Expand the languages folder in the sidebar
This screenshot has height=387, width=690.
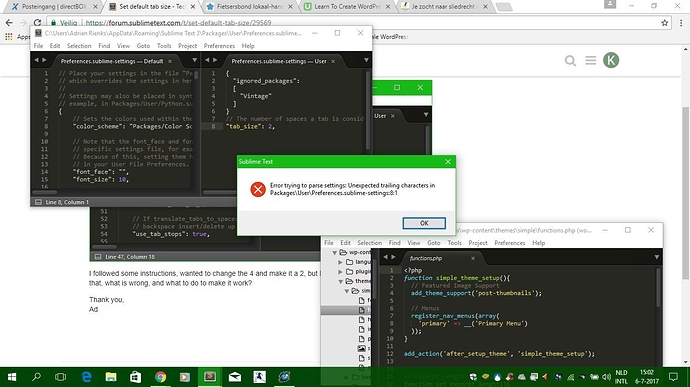(340, 262)
